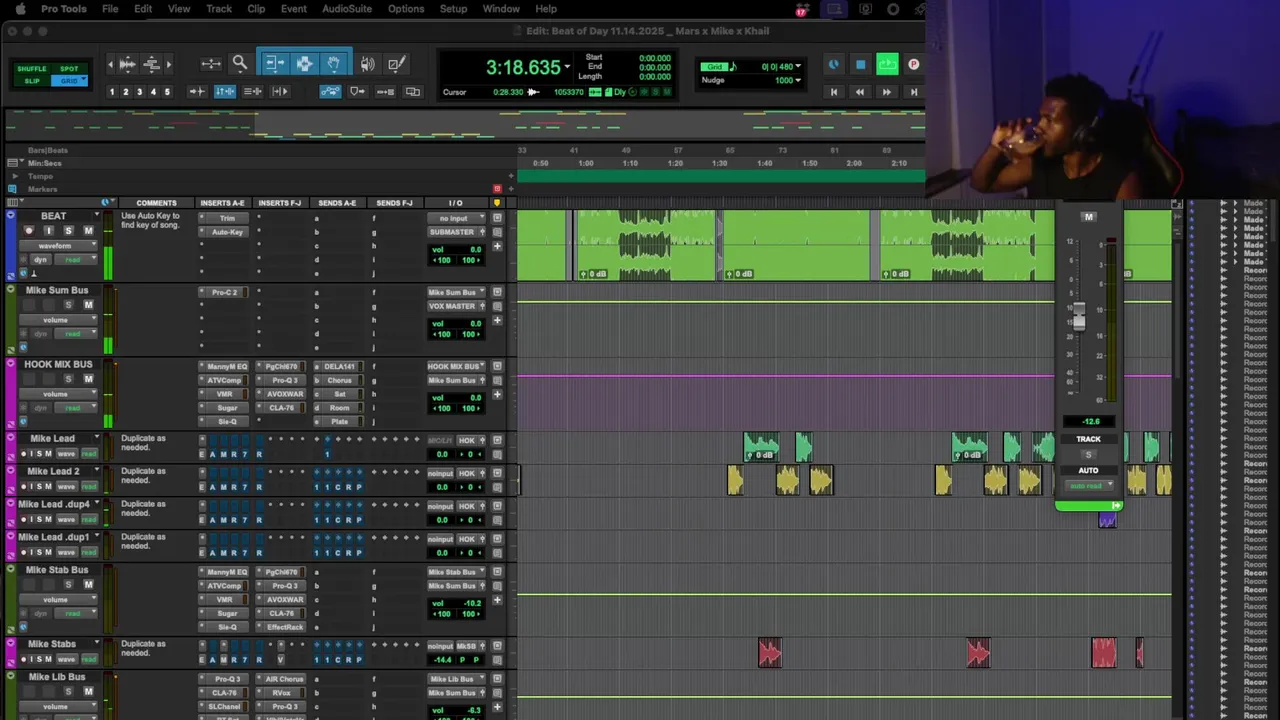Click the Fast Forward transport button
Image resolution: width=1280 pixels, height=720 pixels.
[x=886, y=92]
